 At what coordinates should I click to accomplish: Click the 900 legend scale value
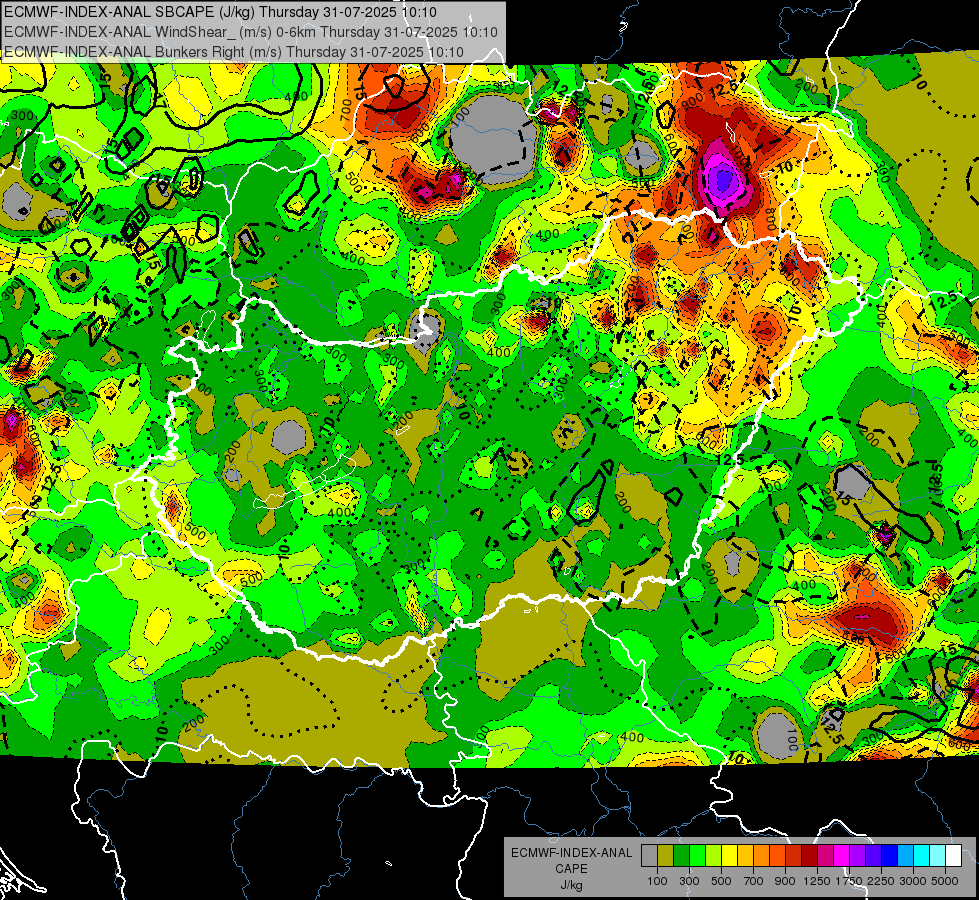click(x=785, y=881)
